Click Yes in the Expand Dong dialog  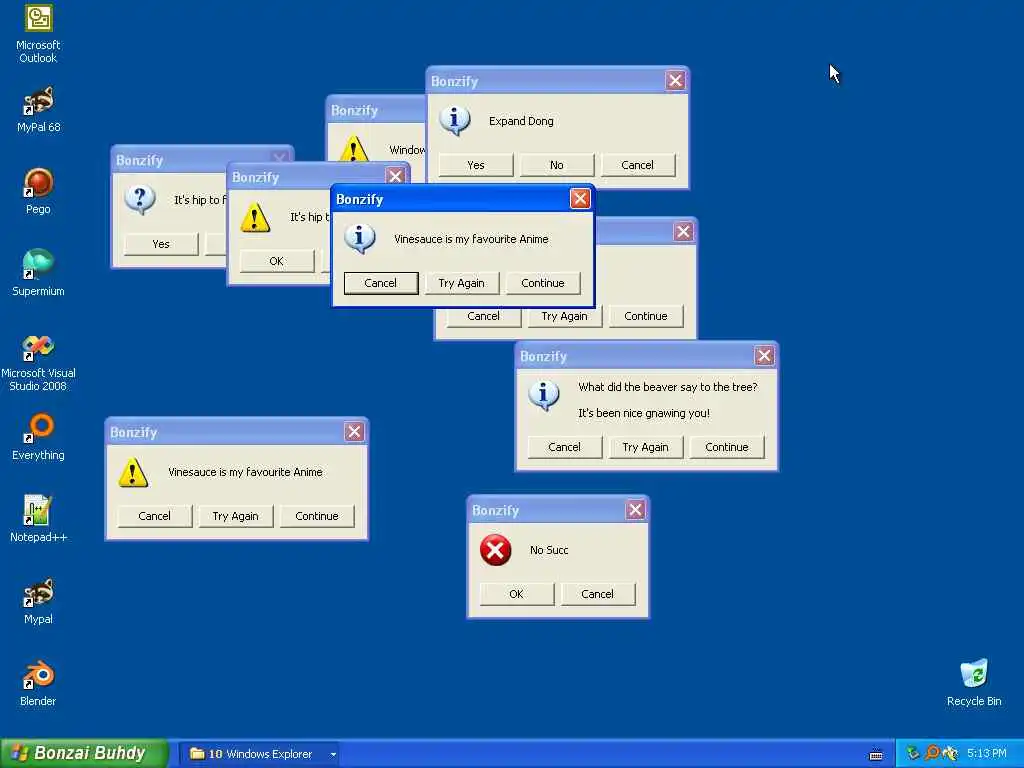(x=476, y=165)
